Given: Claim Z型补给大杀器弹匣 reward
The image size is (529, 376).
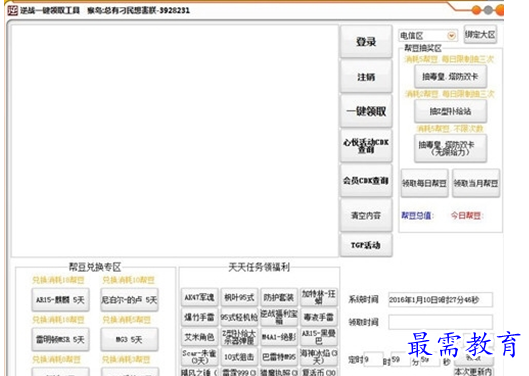Looking at the screenshot, I should (x=239, y=337).
